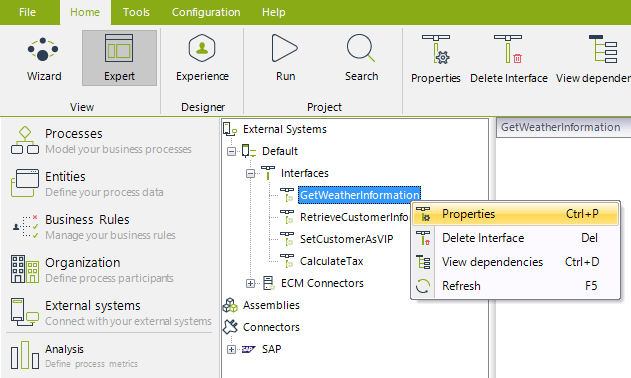The width and height of the screenshot is (631, 378).
Task: Click 'Define your process data' text
Action: (104, 192)
